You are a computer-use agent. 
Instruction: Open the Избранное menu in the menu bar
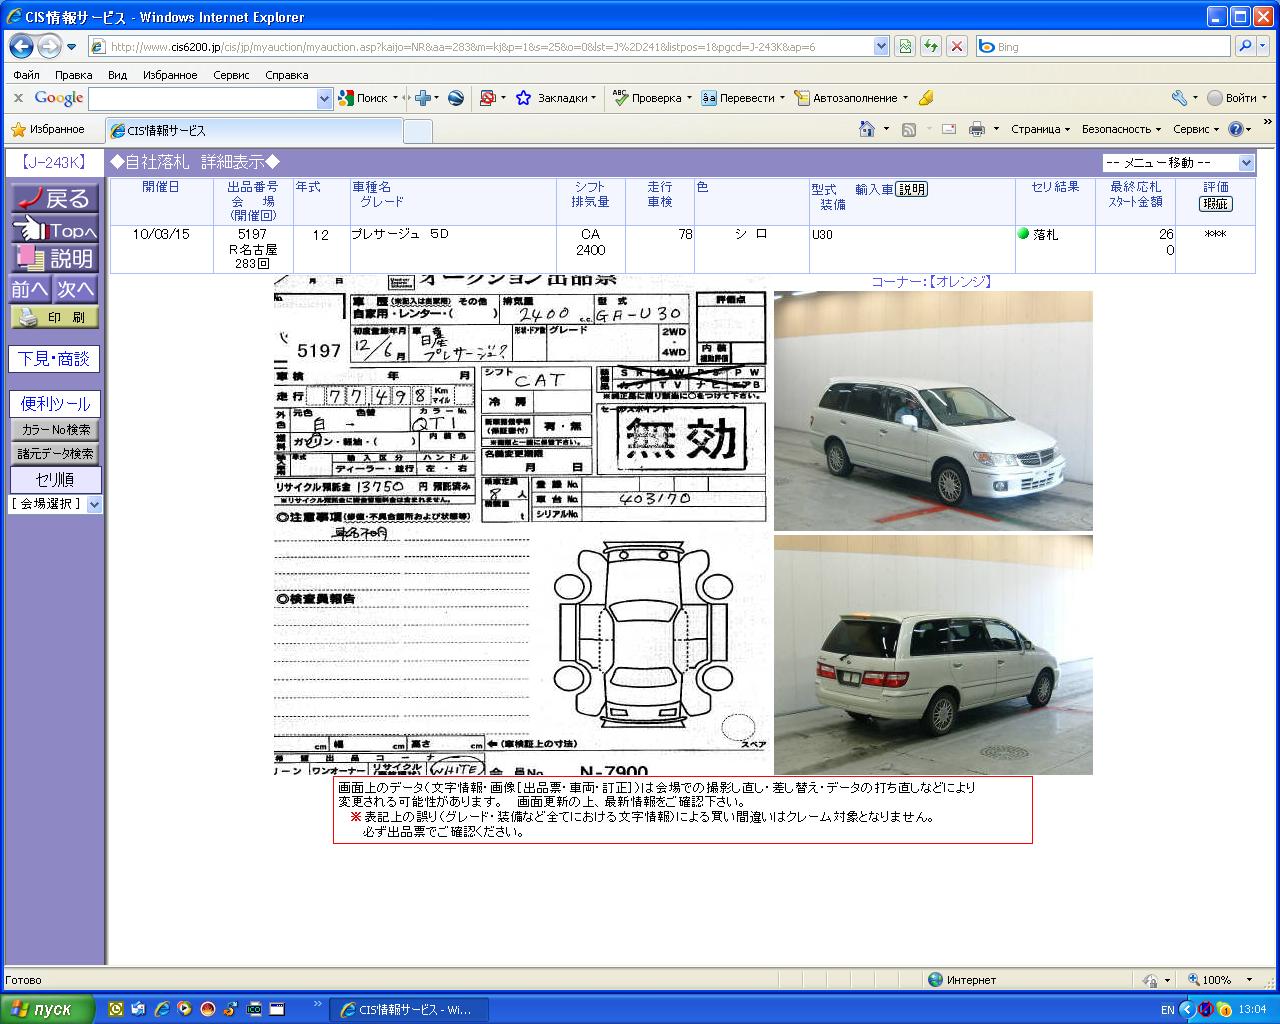170,75
